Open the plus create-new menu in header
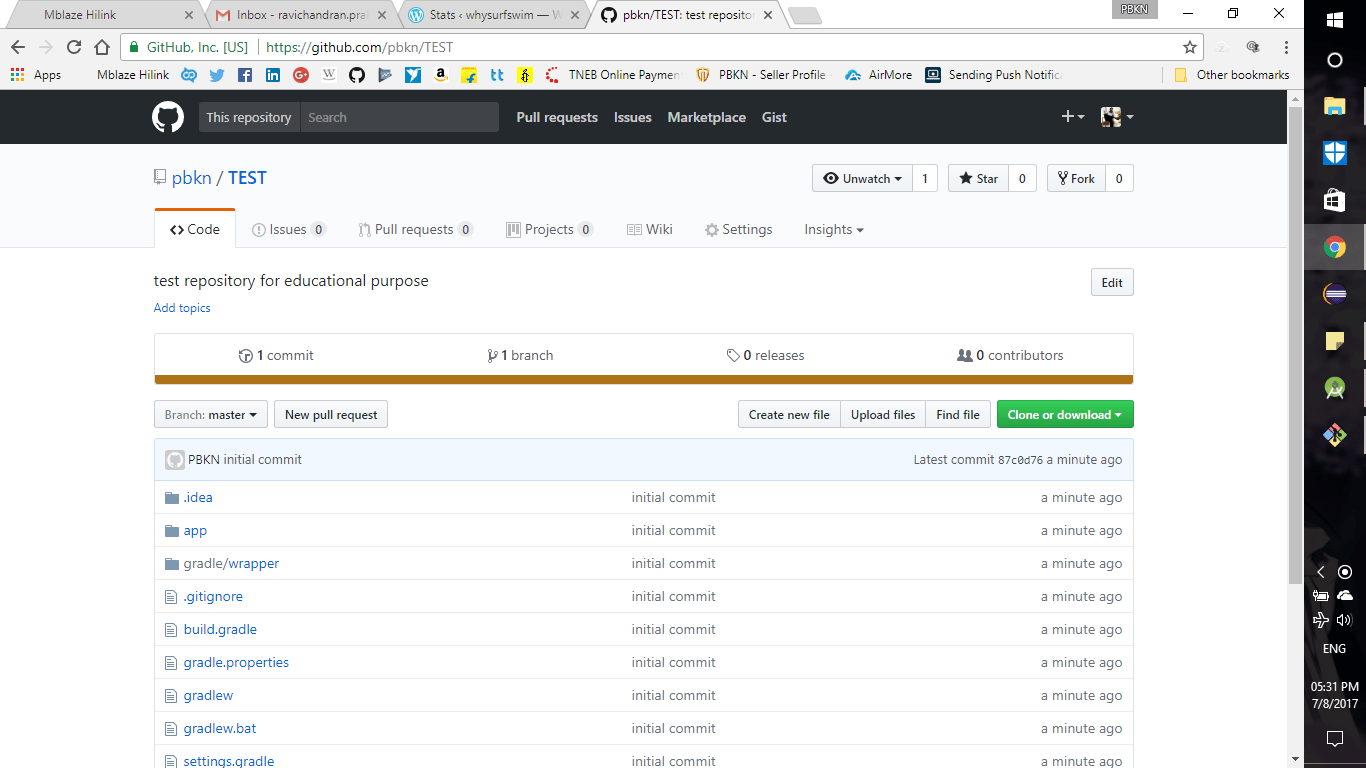 coord(1072,117)
